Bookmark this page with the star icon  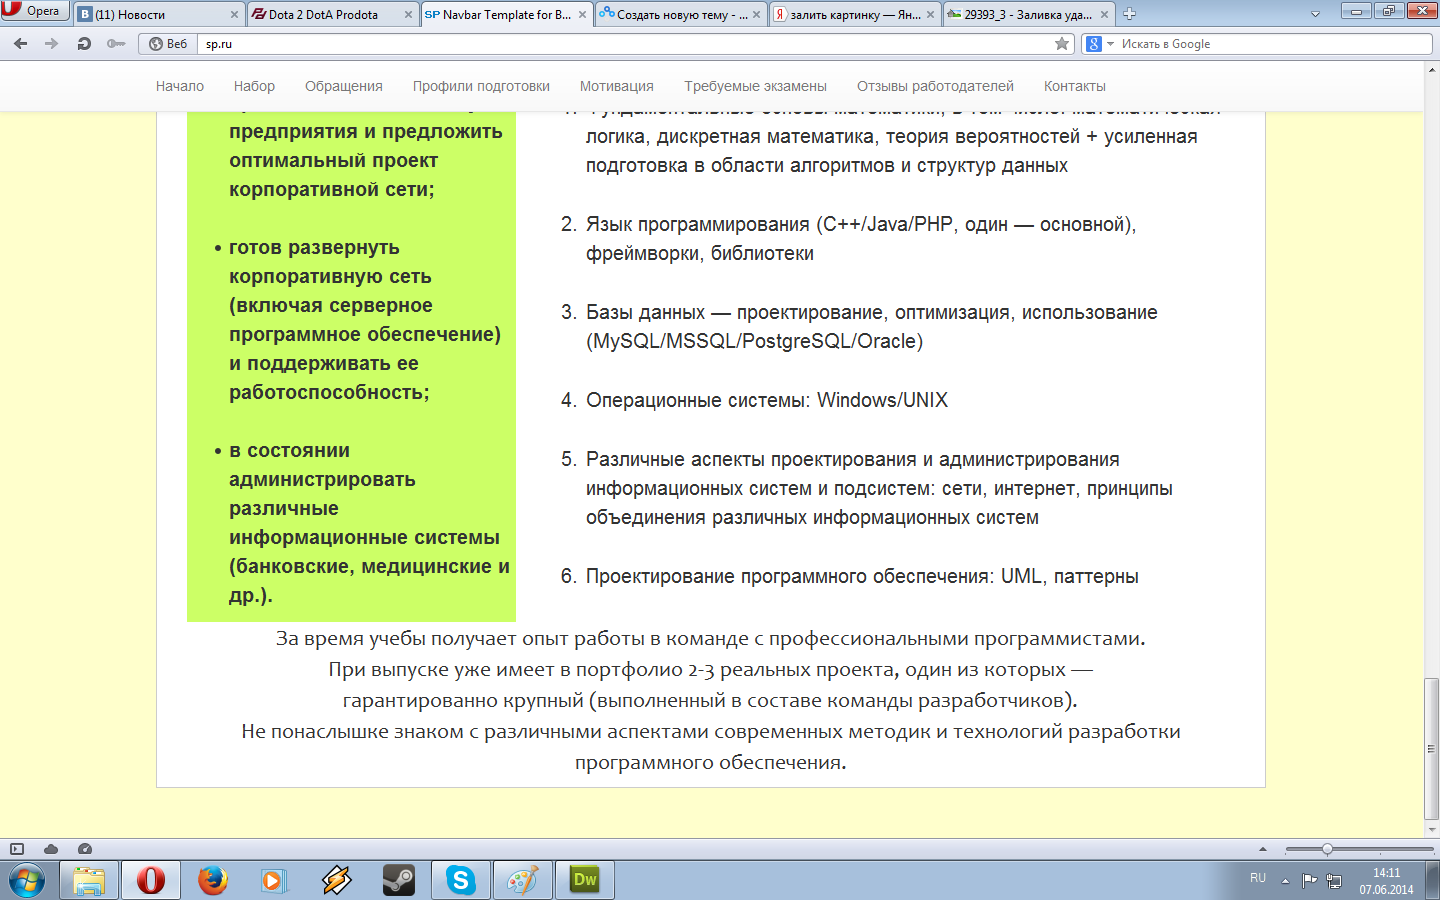pos(1062,44)
